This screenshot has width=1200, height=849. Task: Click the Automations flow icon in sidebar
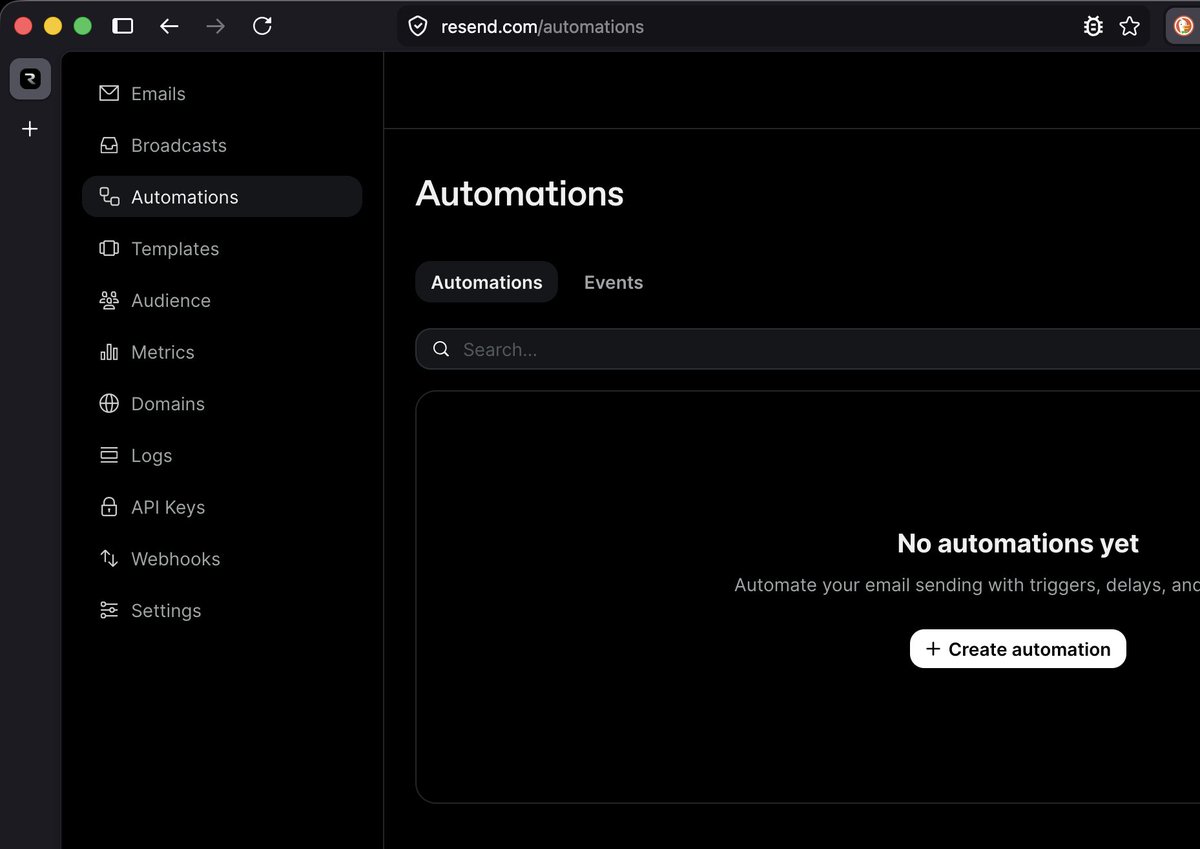109,197
